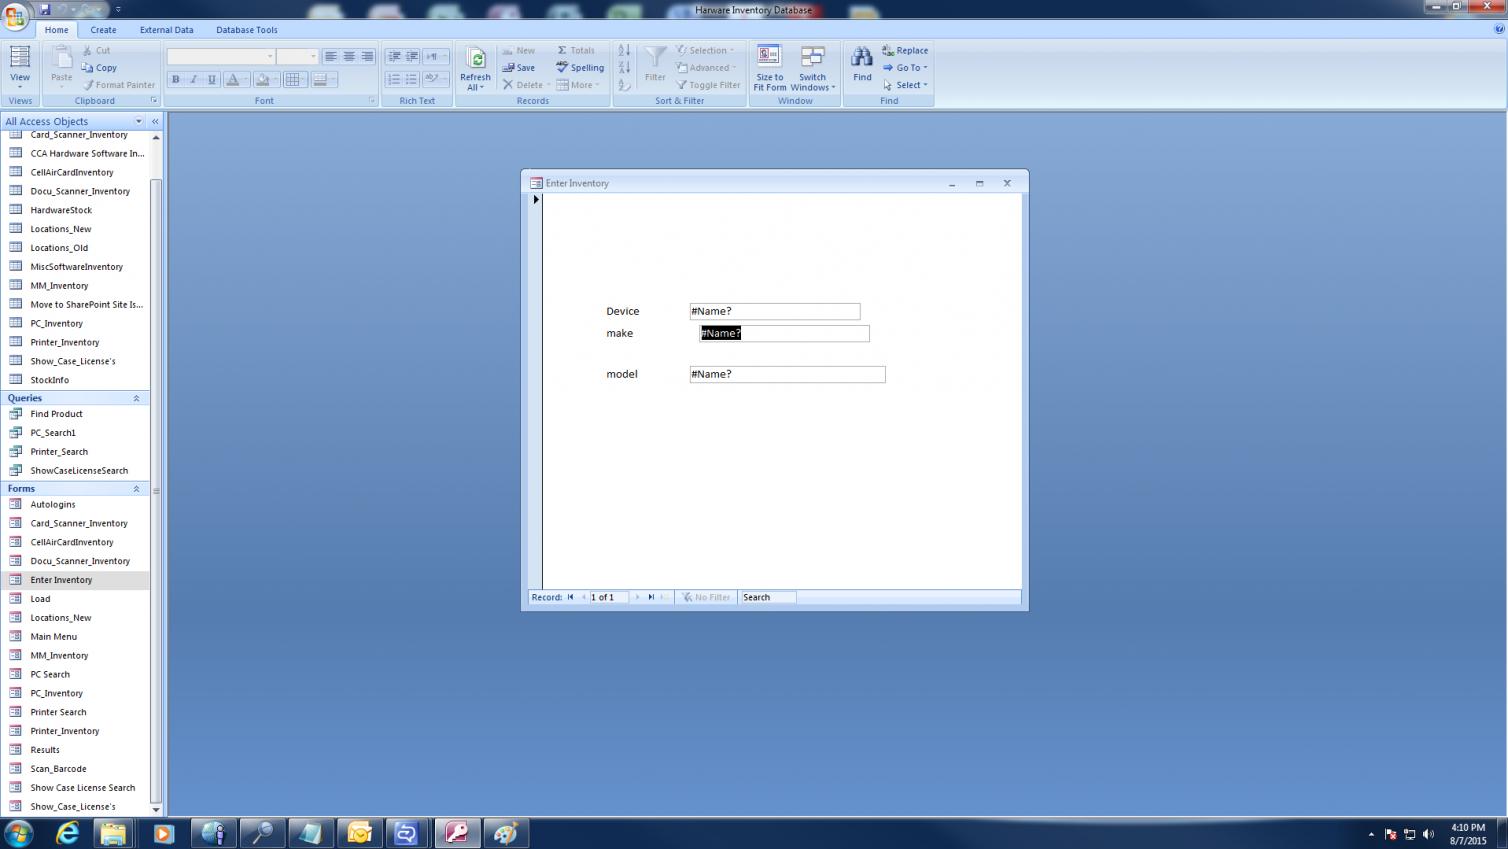
Task: Open Windows Media Player from taskbar
Action: pos(163,833)
